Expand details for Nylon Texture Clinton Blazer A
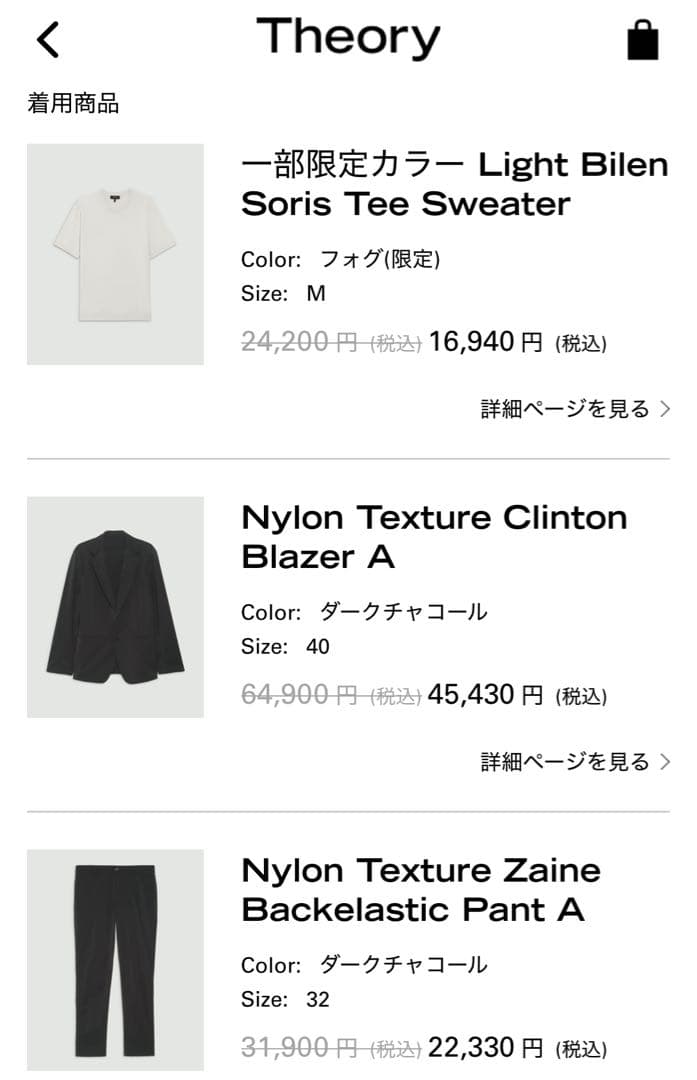This screenshot has height=1080, width=697. [x=570, y=760]
